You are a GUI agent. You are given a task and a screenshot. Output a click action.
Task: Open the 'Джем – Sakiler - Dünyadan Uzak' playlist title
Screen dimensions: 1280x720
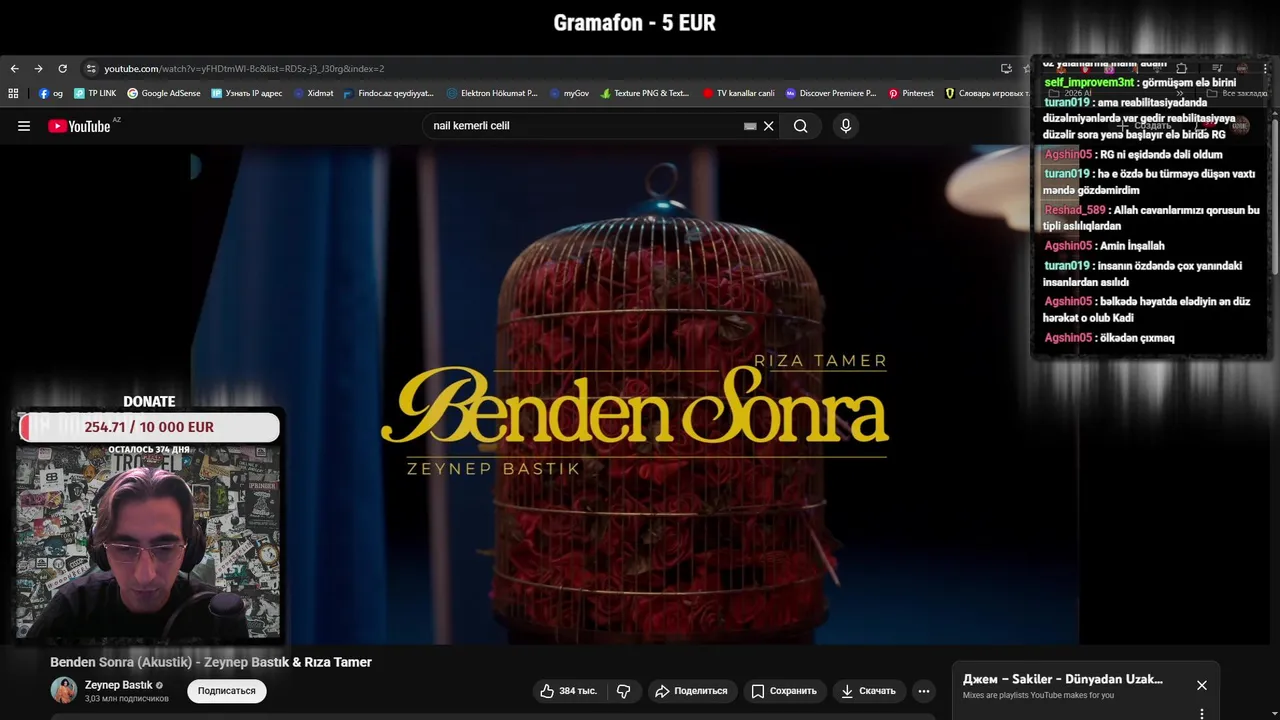(x=1063, y=679)
